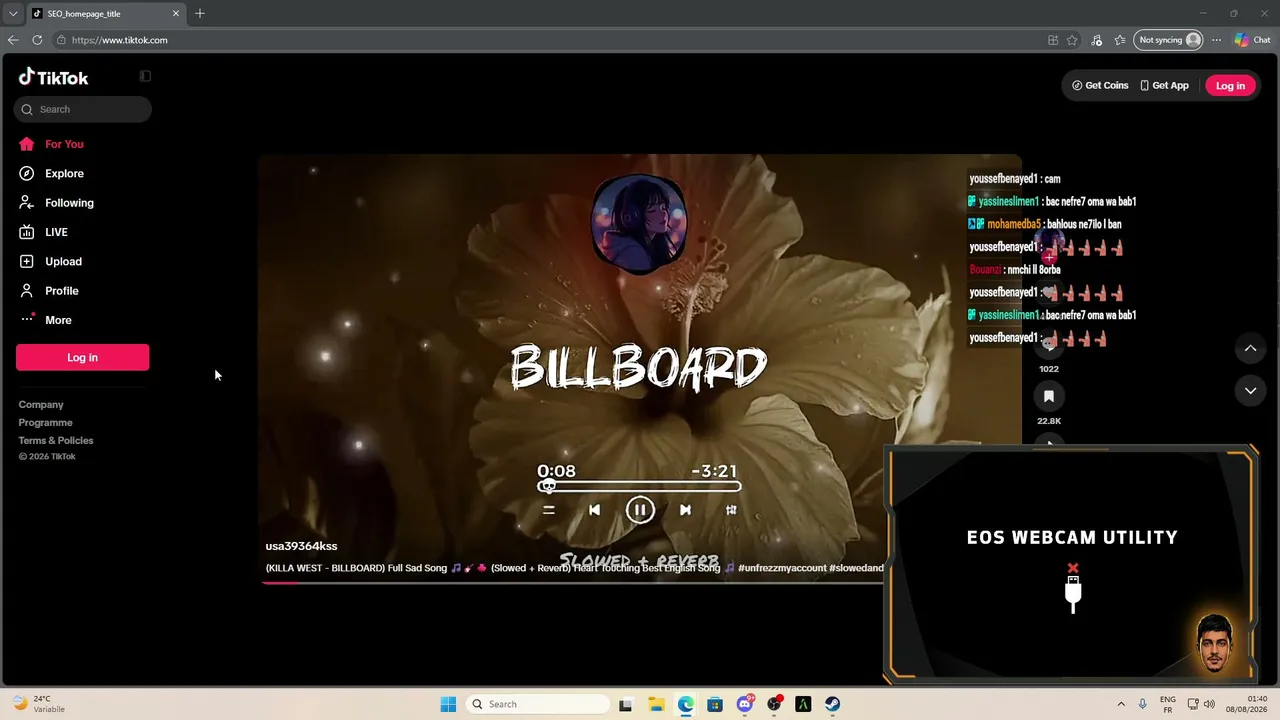
Task: Show hidden system tray icons
Action: (1121, 704)
